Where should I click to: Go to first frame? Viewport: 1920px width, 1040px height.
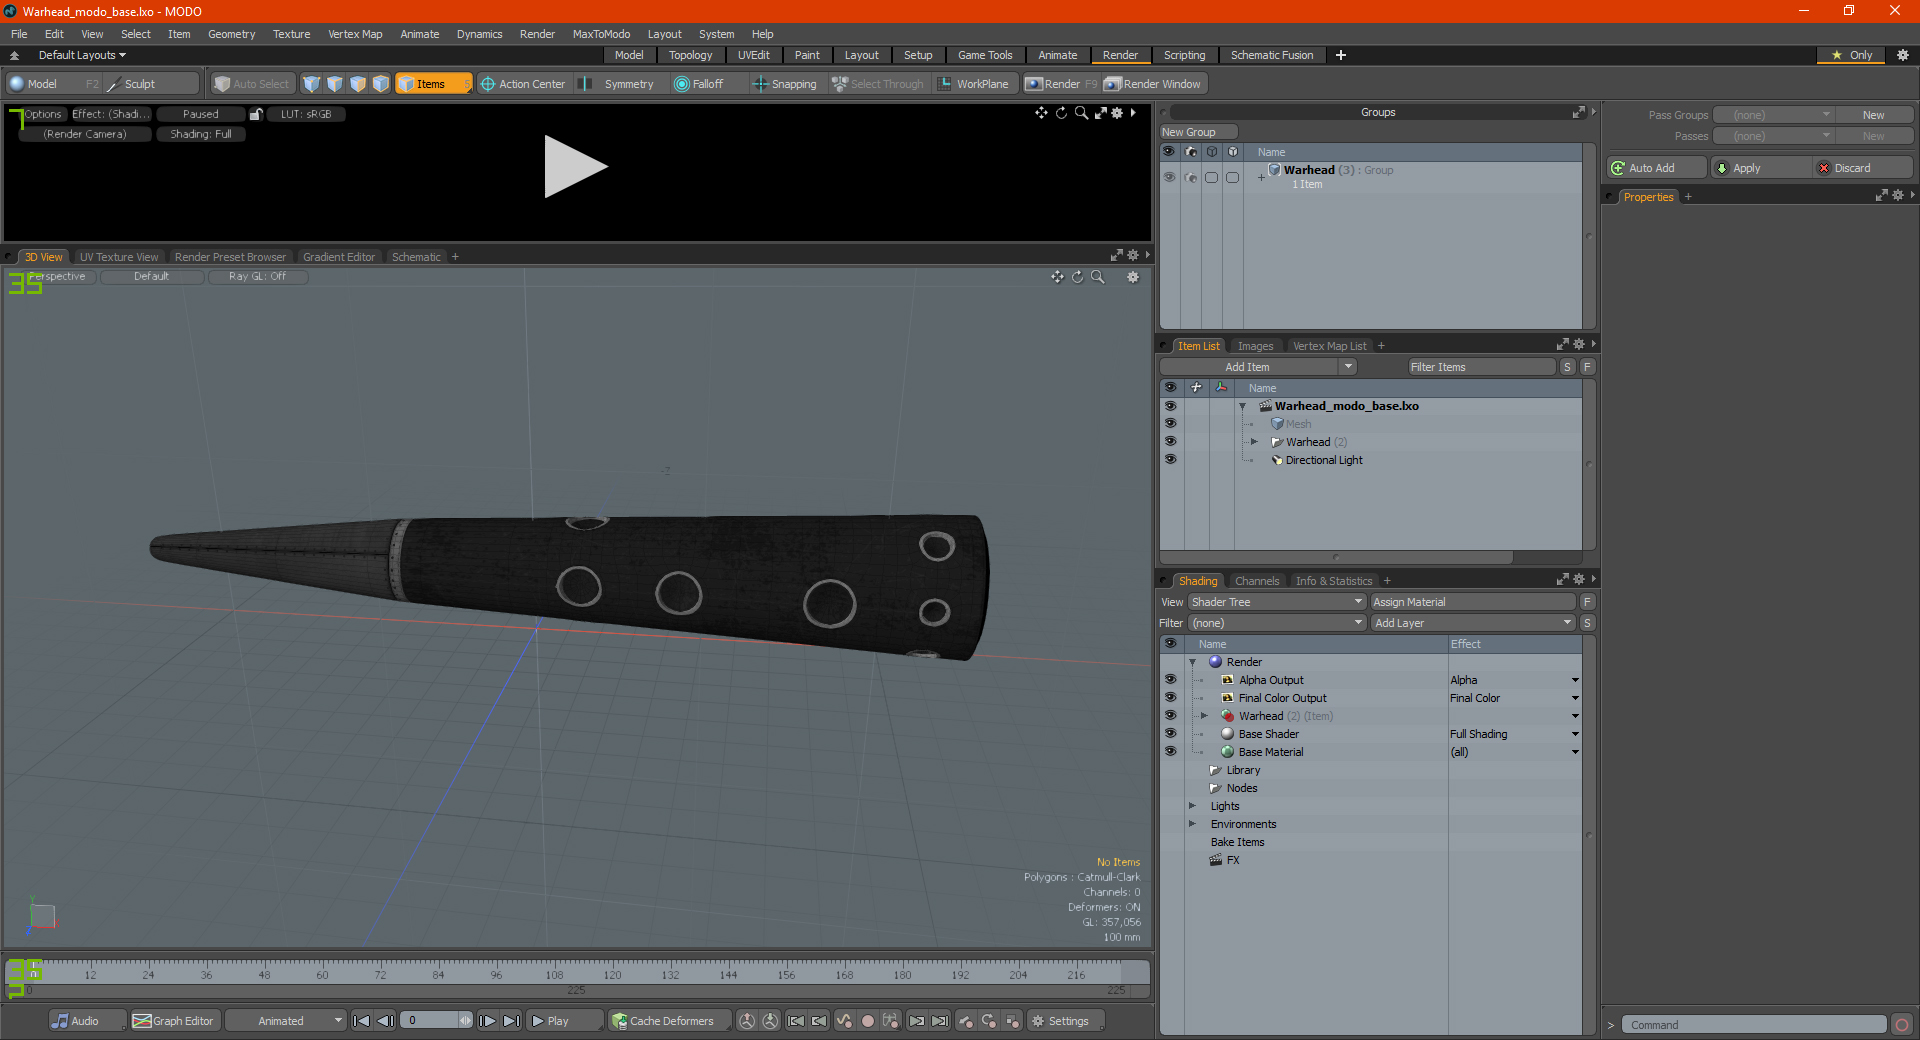[362, 1021]
